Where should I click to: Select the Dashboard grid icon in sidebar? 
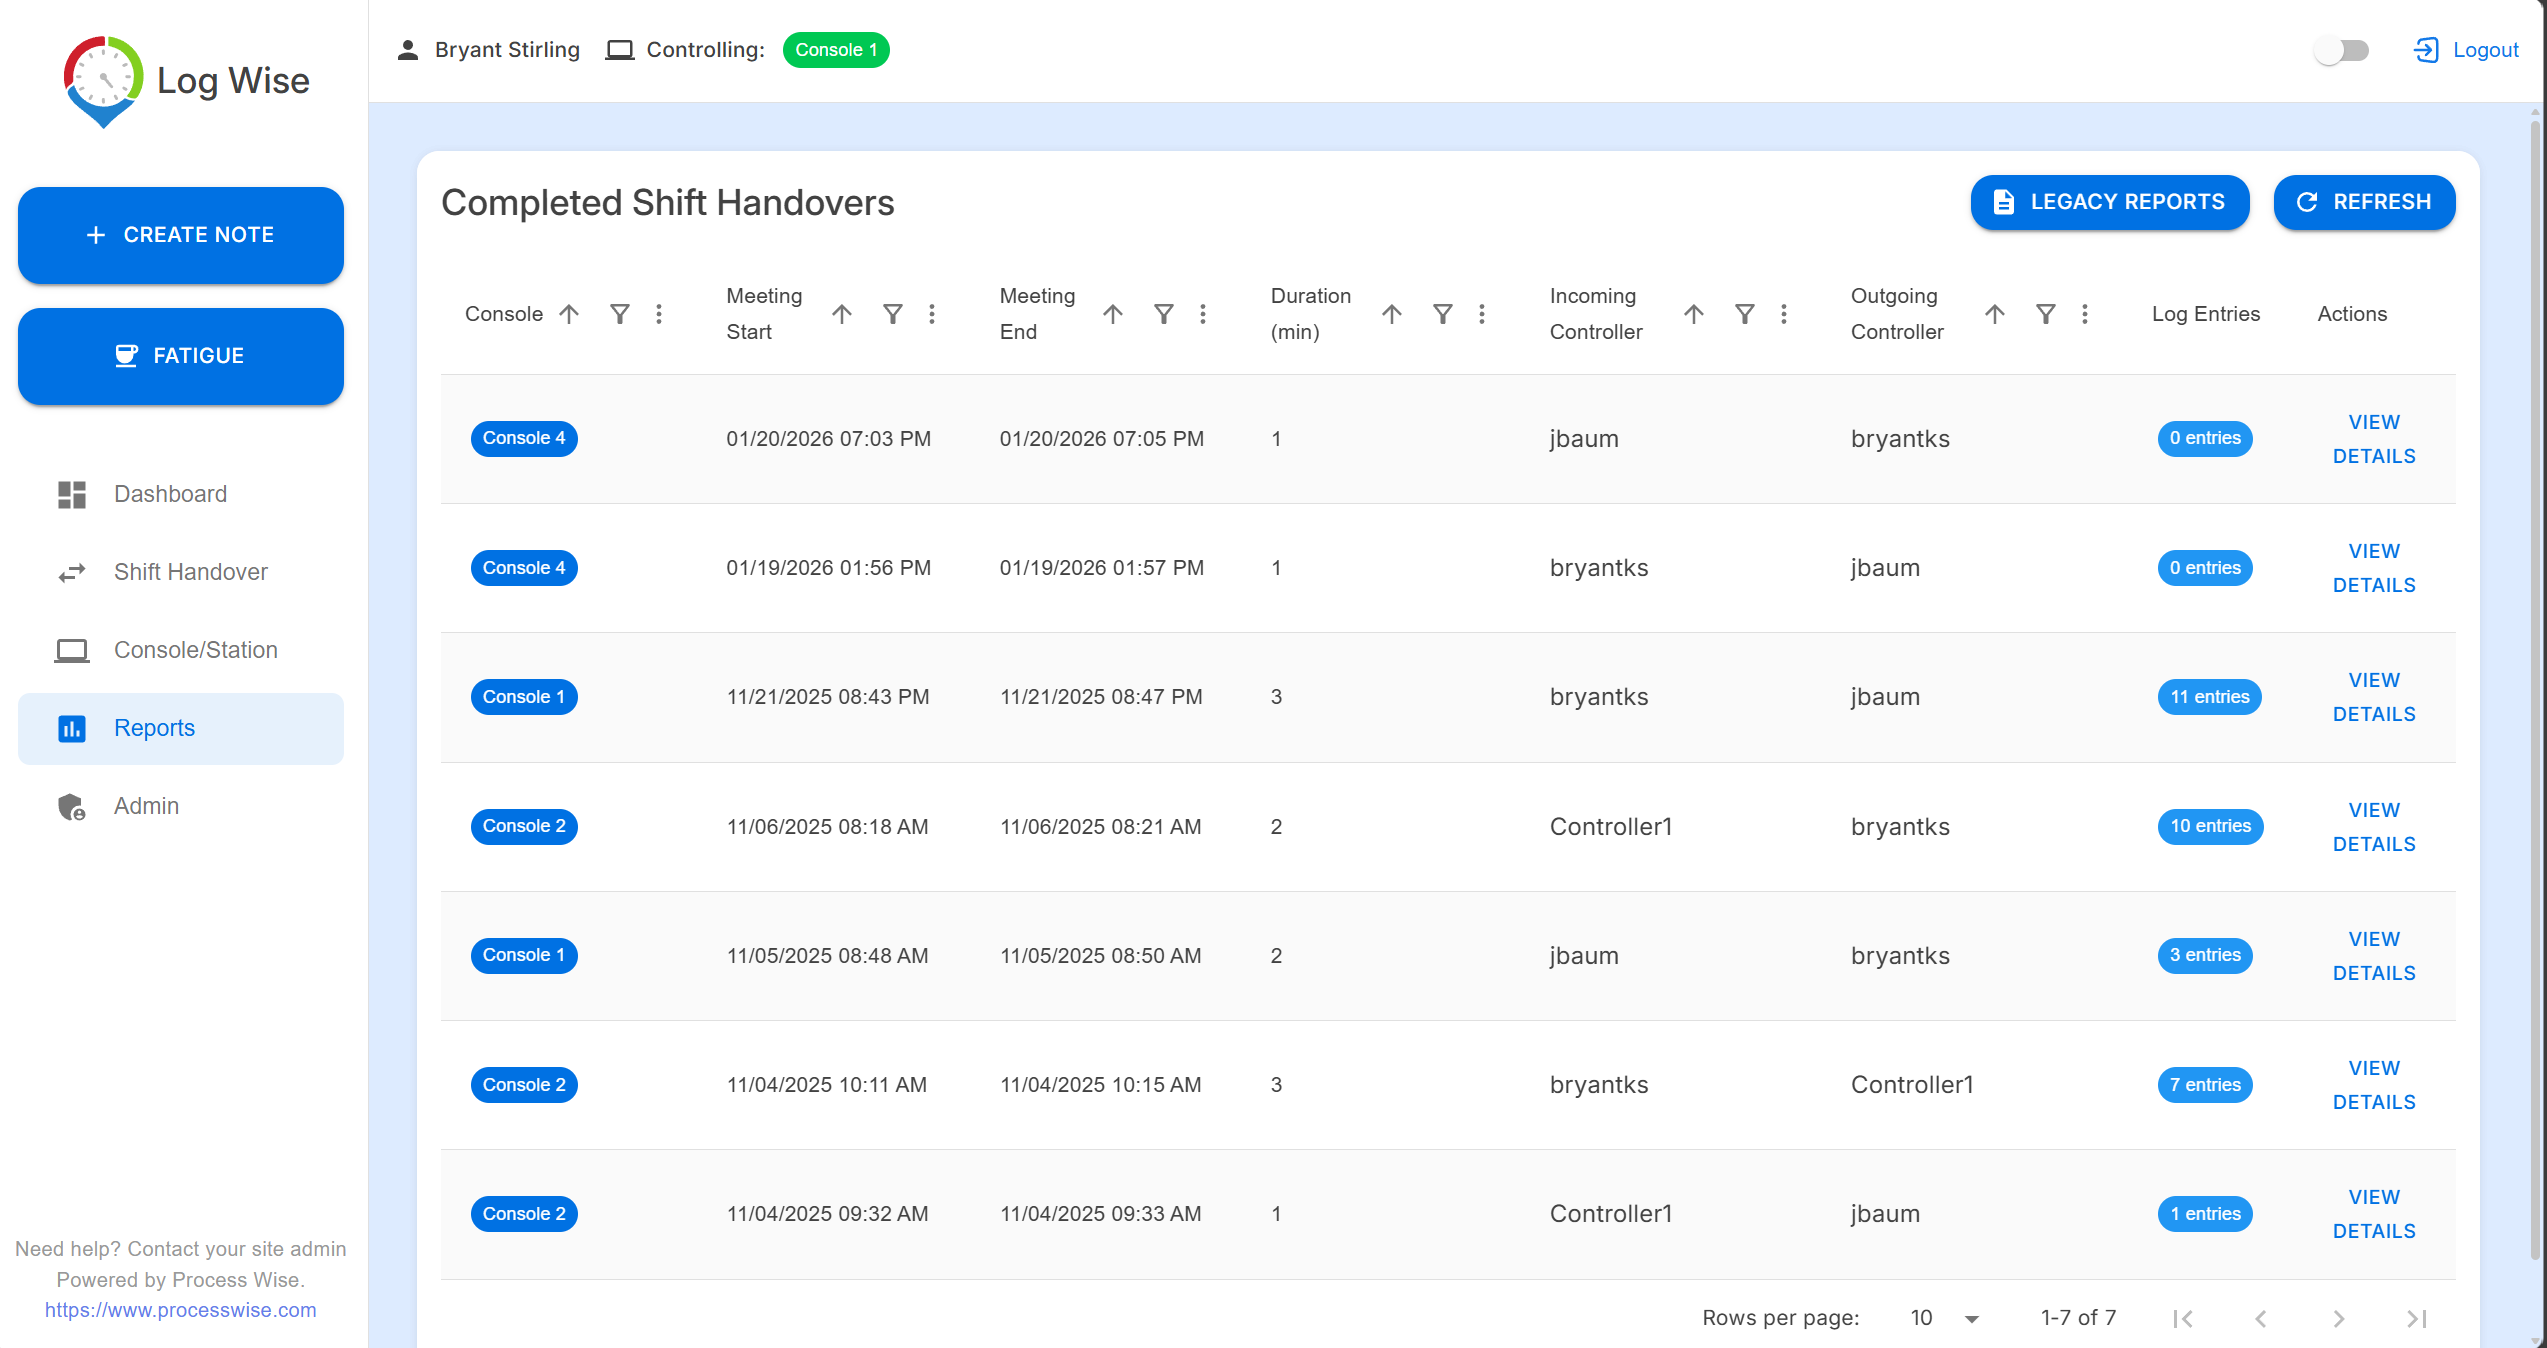point(71,494)
